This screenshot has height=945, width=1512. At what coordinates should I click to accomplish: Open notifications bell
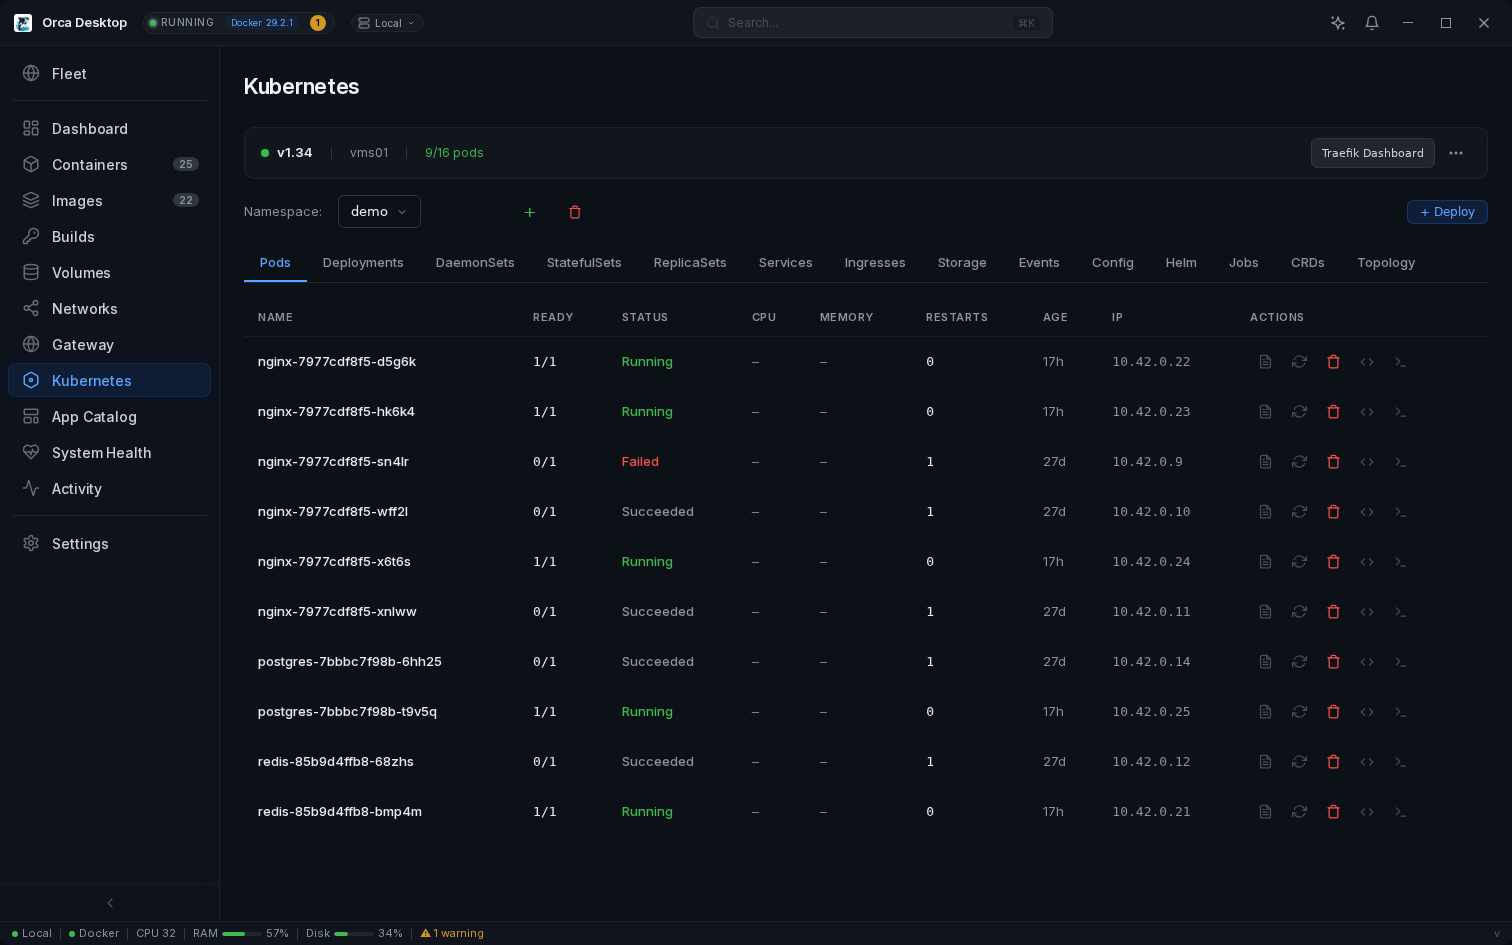1372,23
